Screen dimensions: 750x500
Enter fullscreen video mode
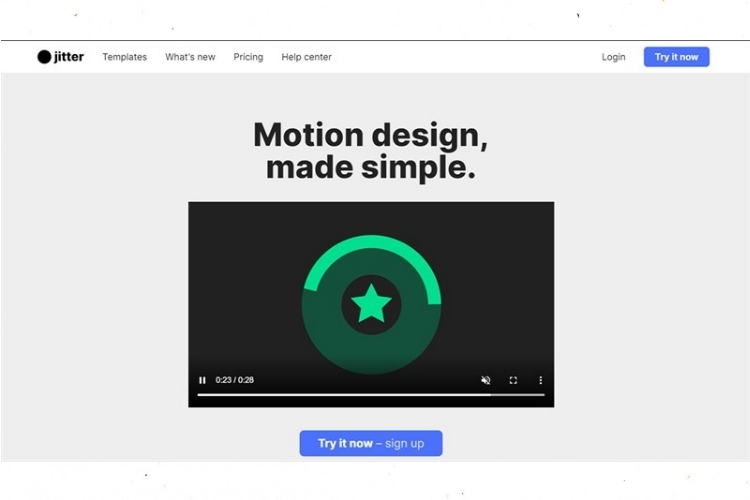click(513, 380)
